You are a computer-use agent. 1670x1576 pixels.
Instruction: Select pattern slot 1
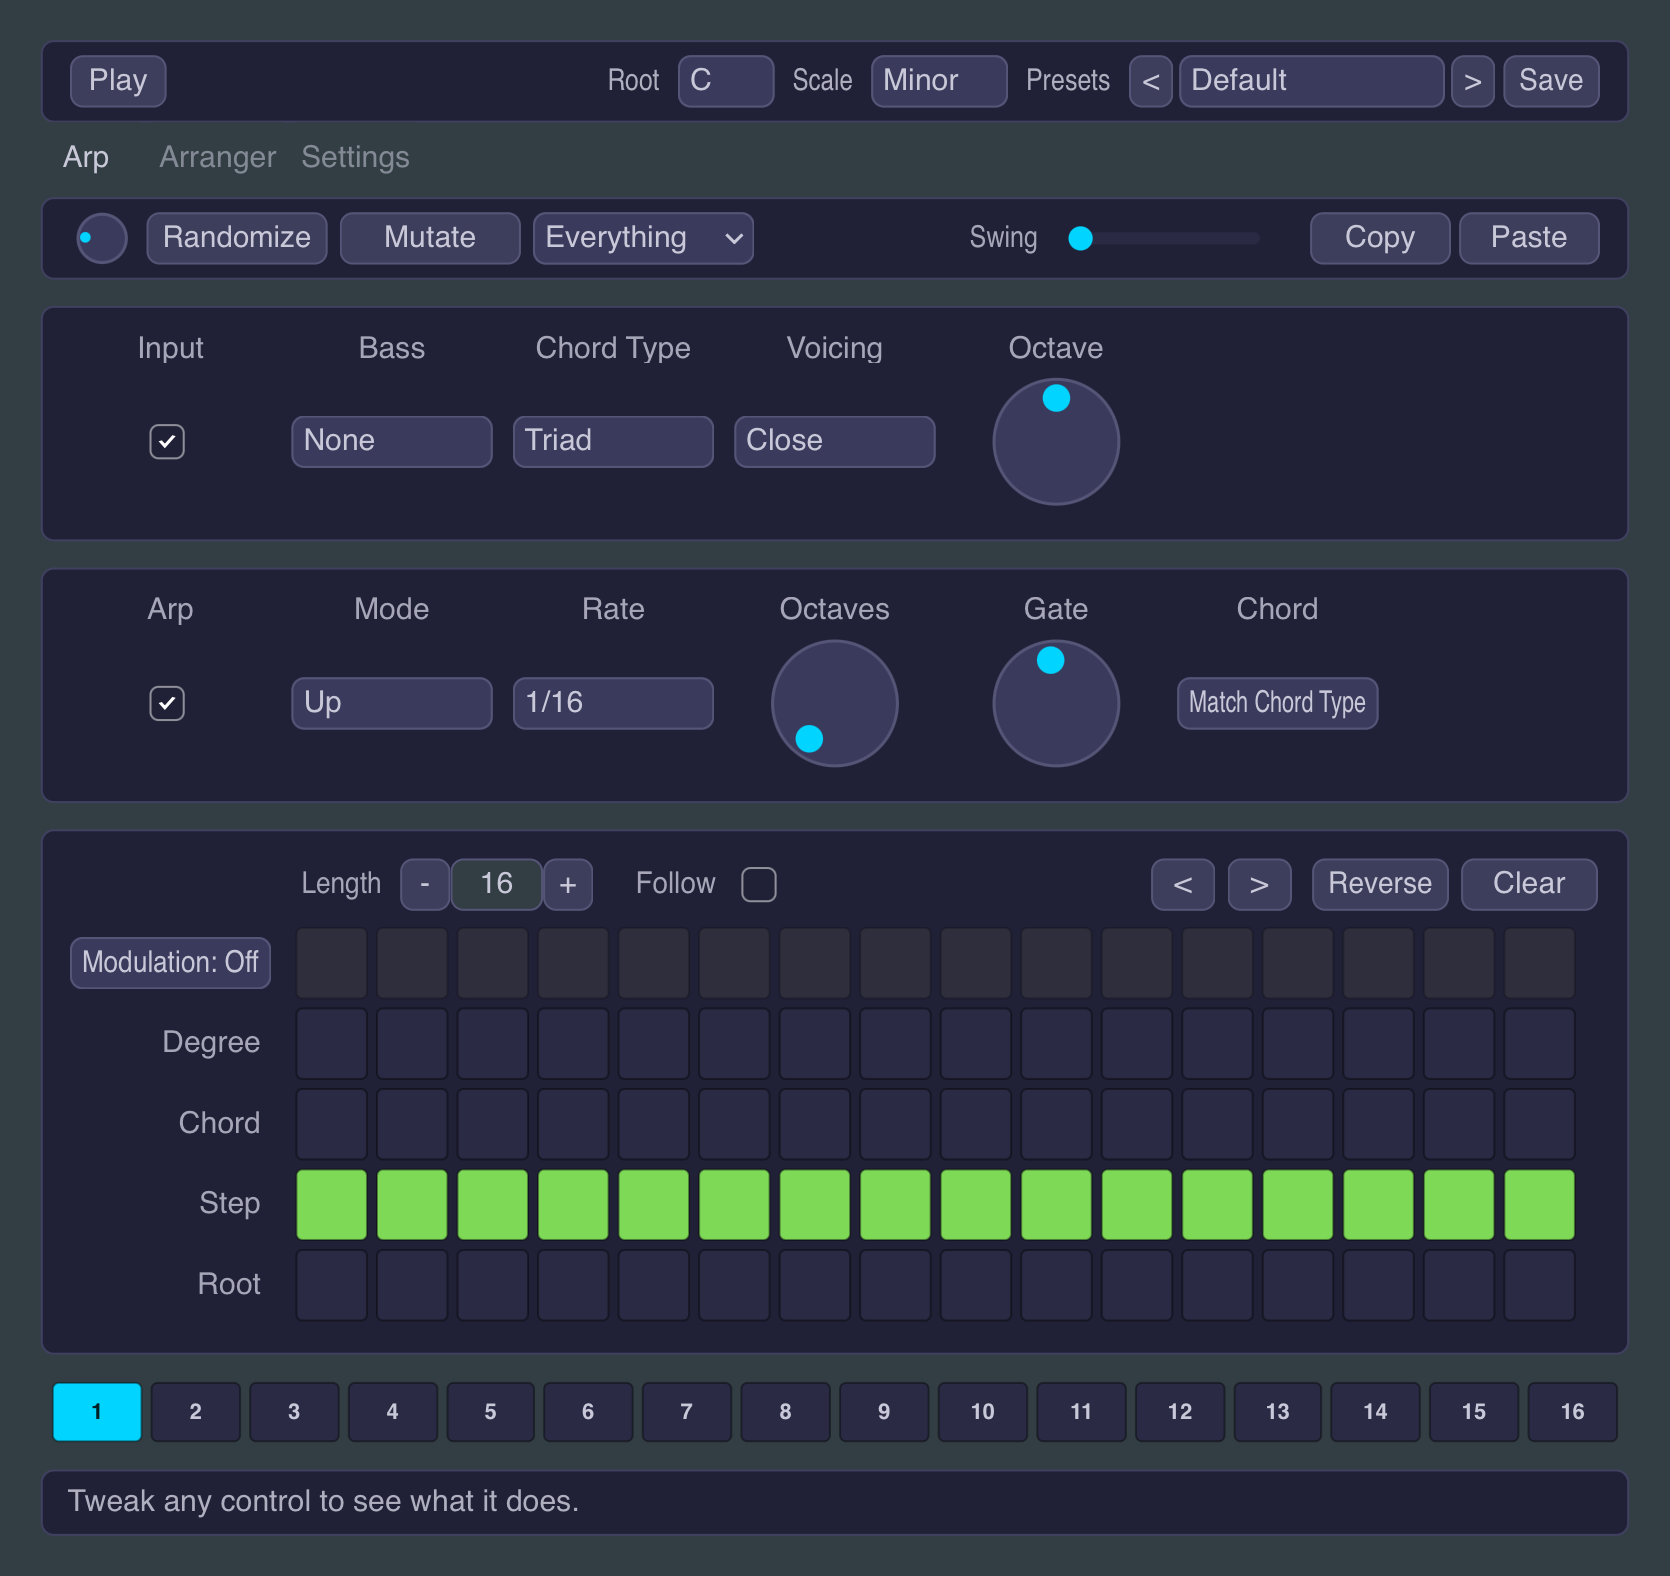pos(97,1412)
